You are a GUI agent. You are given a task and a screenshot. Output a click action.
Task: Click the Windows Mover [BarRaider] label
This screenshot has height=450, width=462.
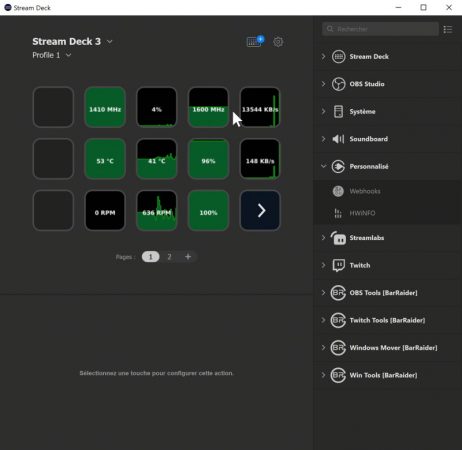393,348
